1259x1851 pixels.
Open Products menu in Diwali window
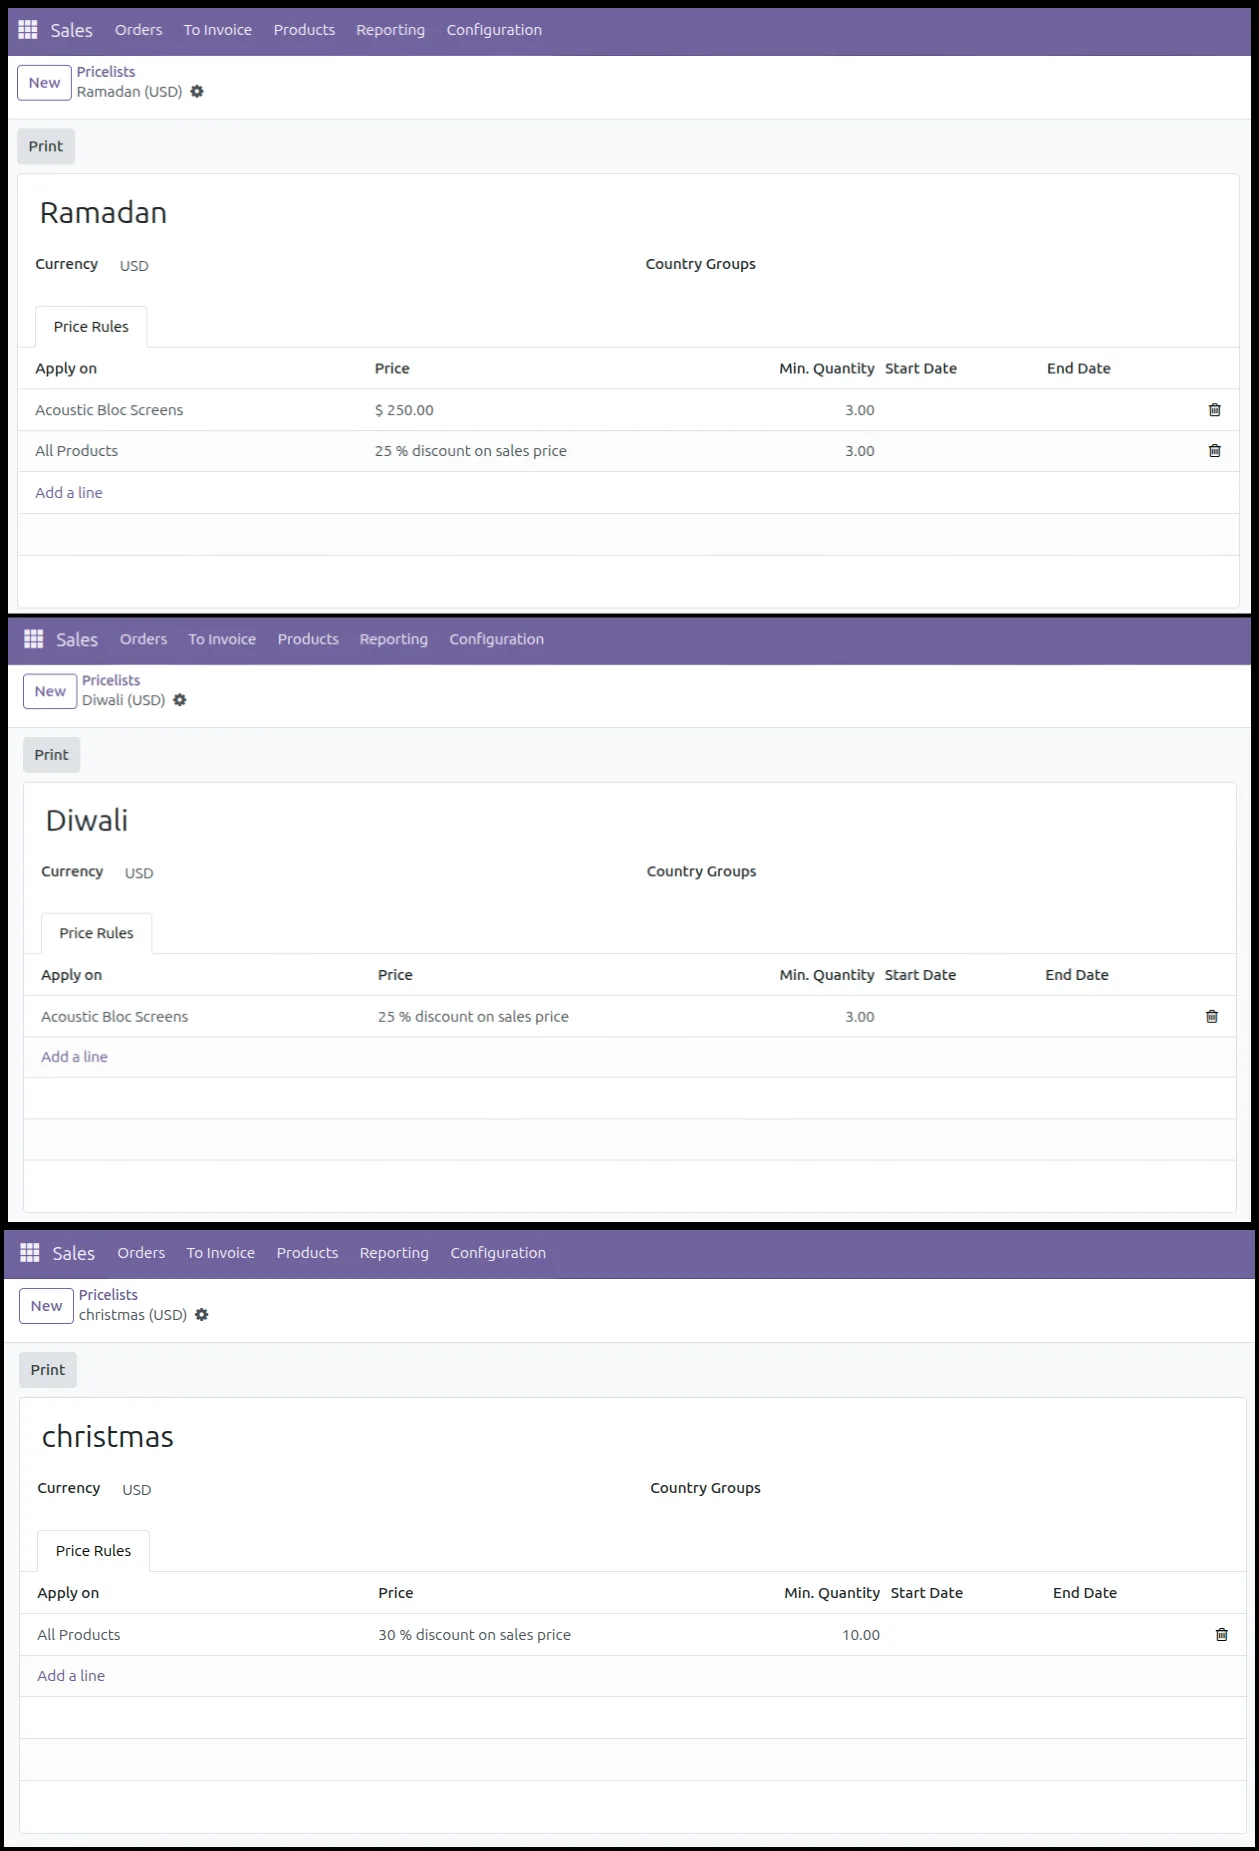(308, 639)
